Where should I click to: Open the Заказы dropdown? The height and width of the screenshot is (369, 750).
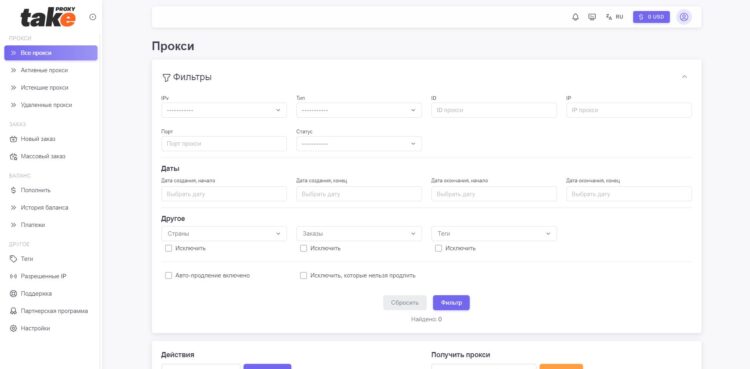tap(359, 234)
